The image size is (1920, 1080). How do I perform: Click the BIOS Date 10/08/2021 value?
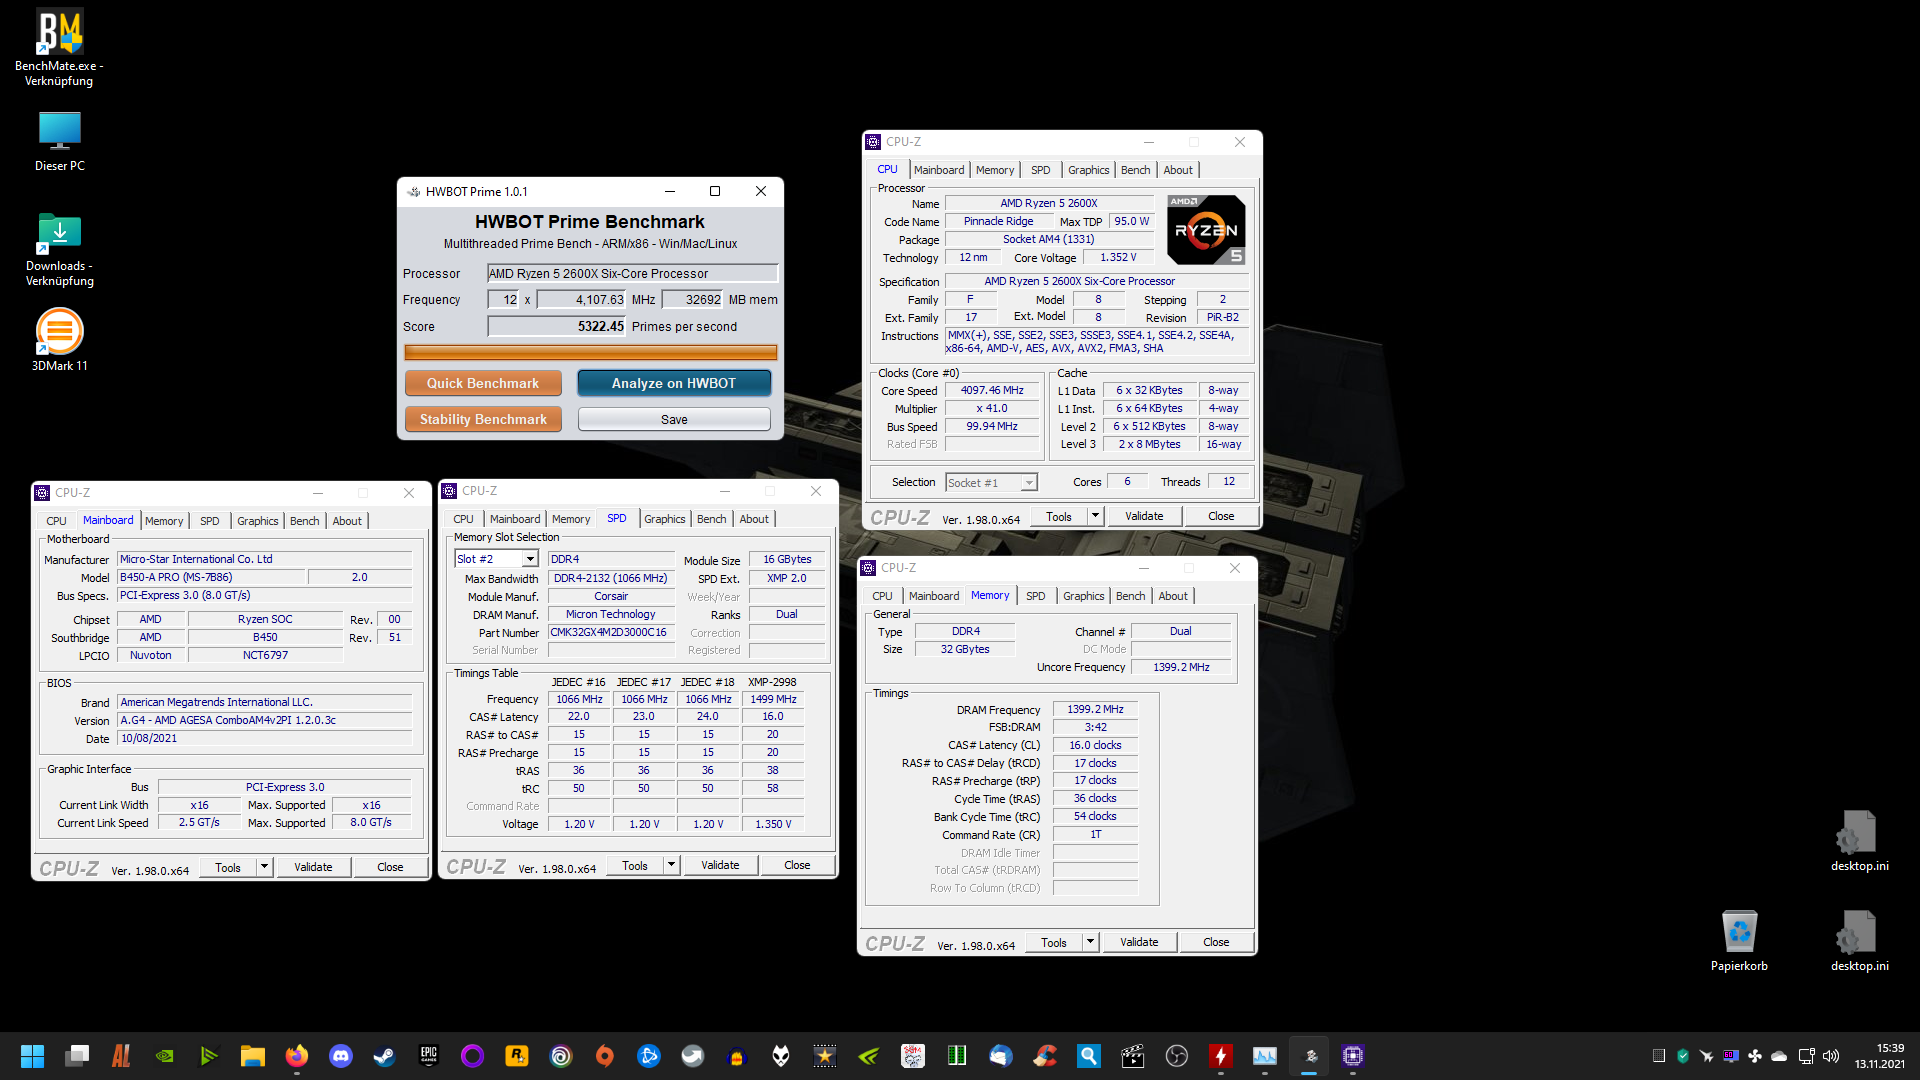(265, 738)
